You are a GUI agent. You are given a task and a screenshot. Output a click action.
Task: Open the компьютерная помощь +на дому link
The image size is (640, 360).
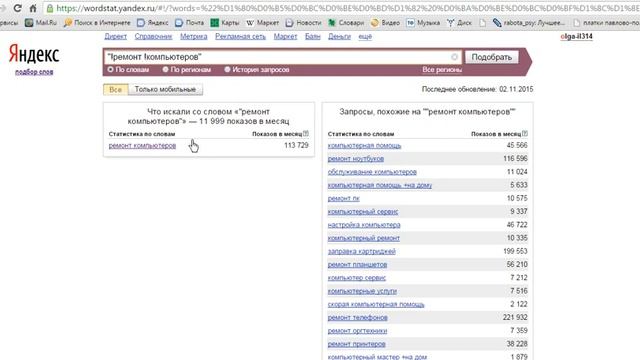(x=380, y=185)
